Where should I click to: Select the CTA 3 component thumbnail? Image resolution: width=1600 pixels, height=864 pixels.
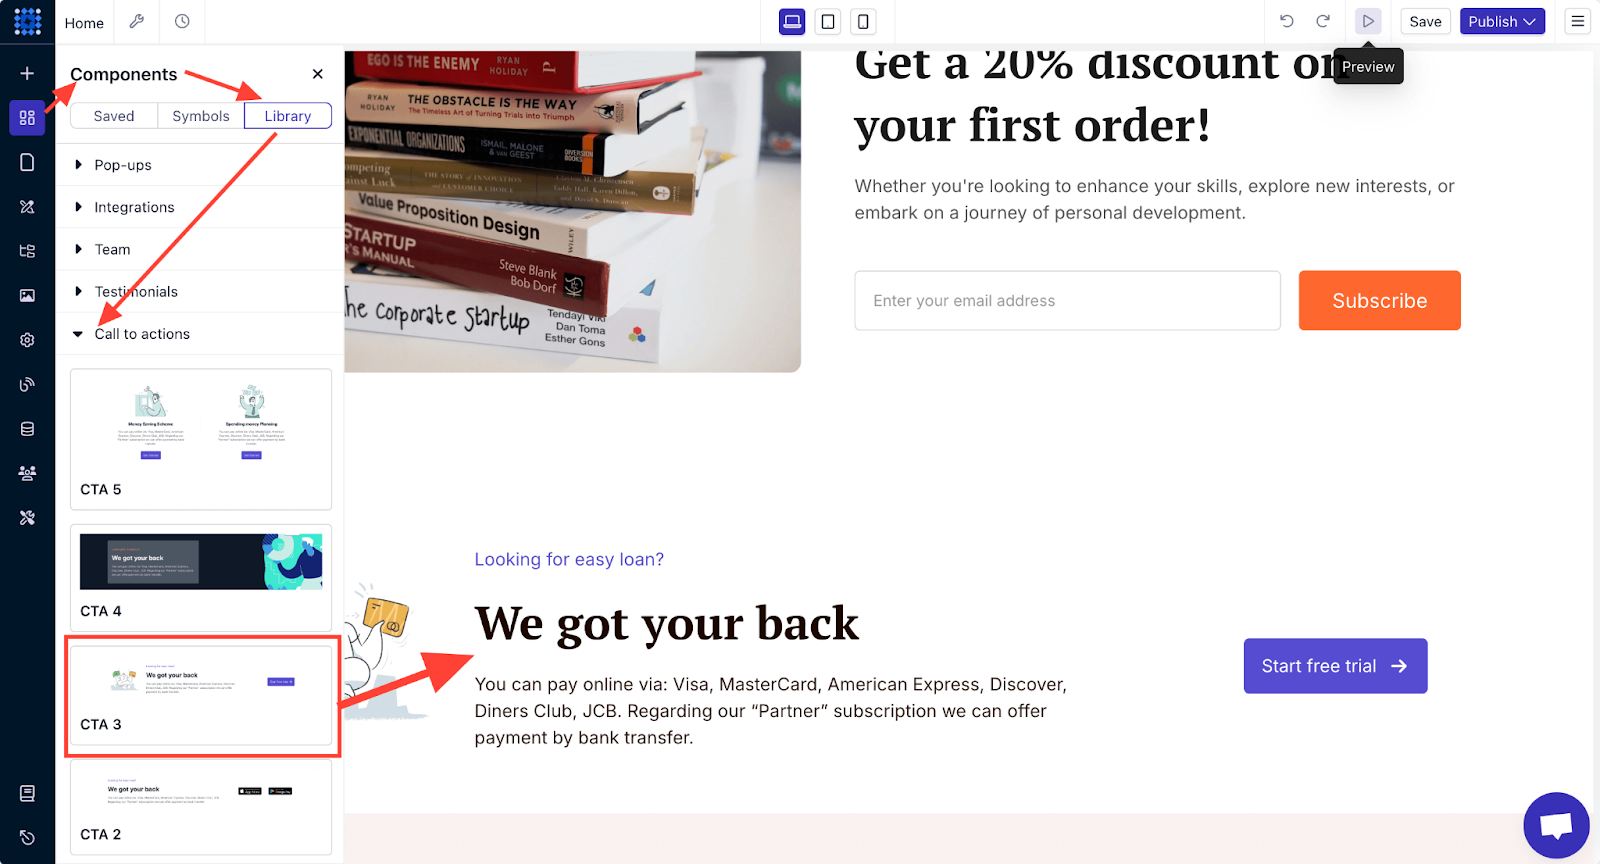tap(201, 695)
